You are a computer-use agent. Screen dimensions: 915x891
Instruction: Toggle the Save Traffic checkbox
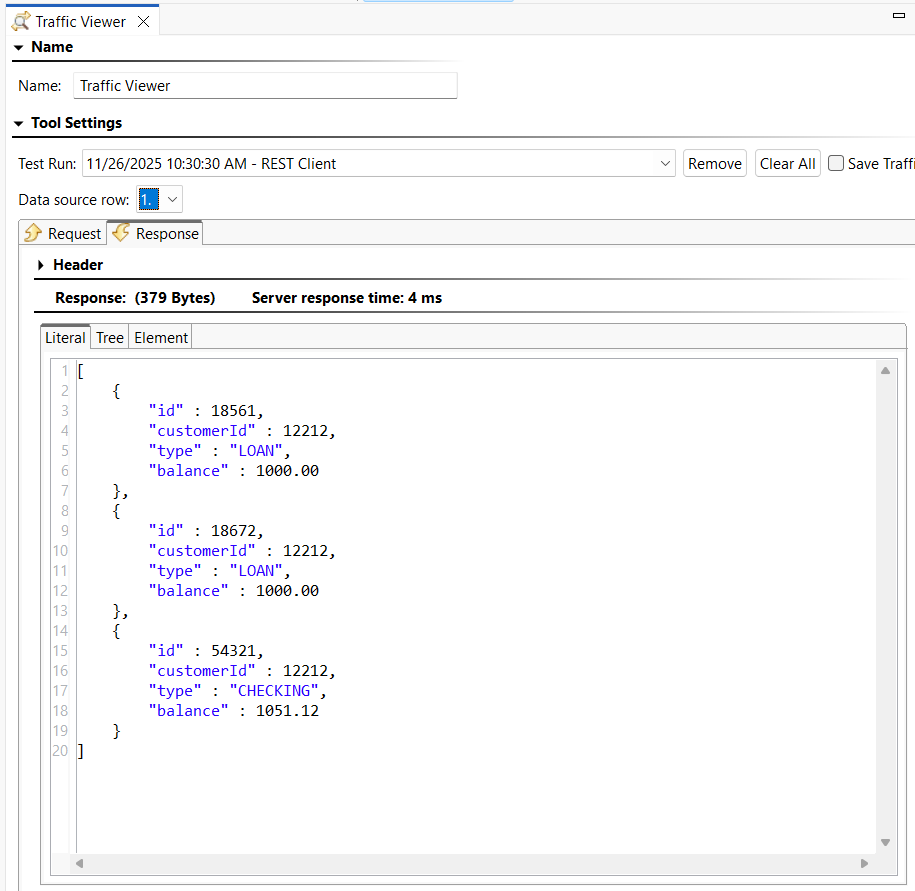836,163
